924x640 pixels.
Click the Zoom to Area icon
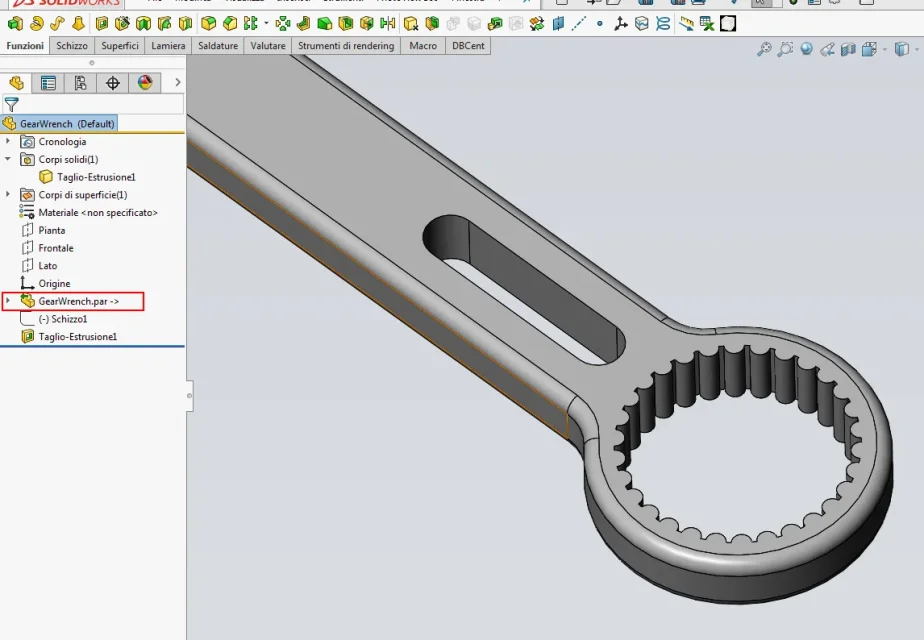(785, 50)
